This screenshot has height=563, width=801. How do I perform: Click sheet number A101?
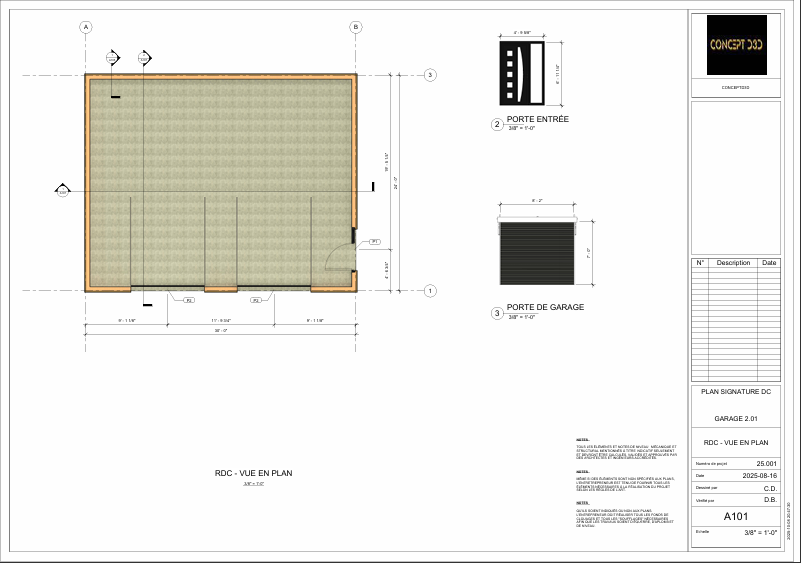736,517
